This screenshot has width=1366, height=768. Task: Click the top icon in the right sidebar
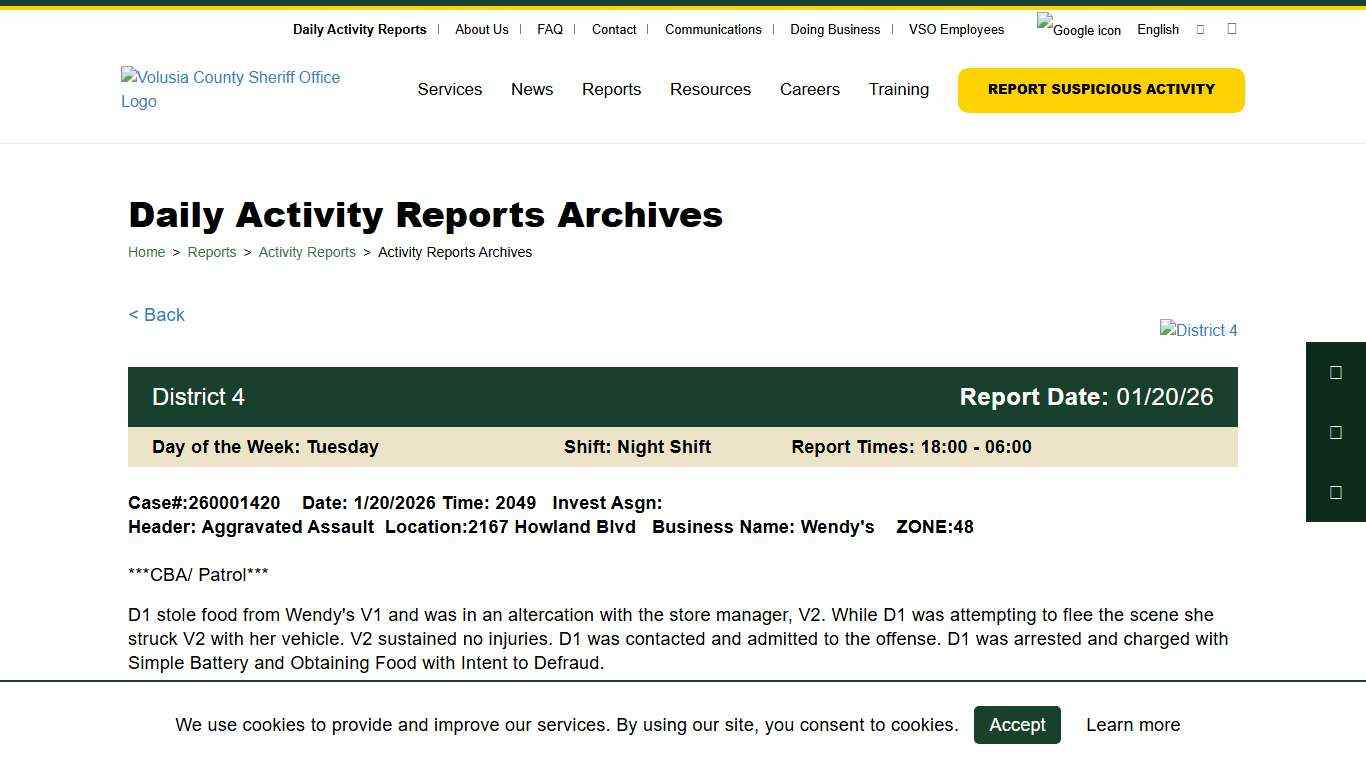pyautogui.click(x=1336, y=372)
